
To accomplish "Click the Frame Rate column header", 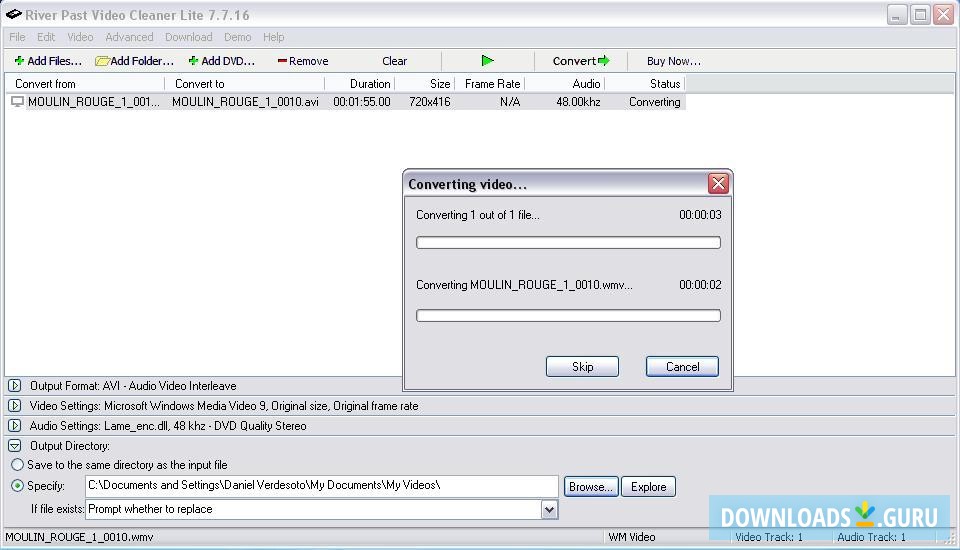I will tap(490, 84).
